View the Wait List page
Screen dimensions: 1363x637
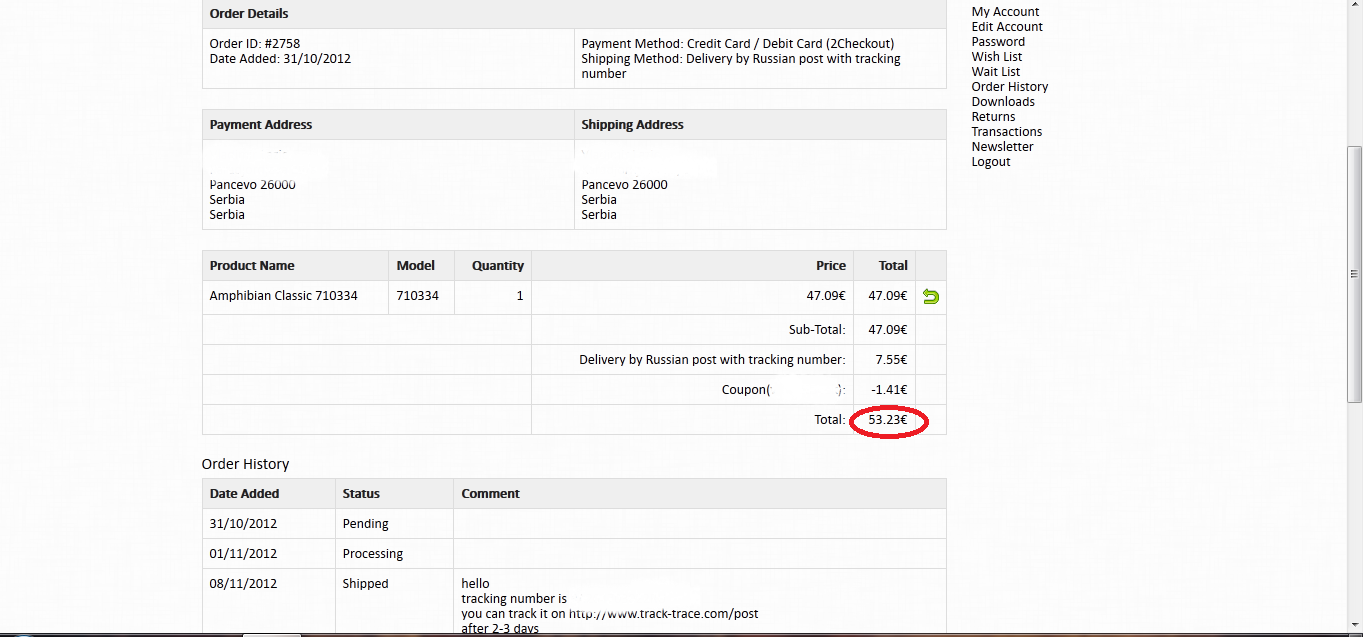(996, 72)
